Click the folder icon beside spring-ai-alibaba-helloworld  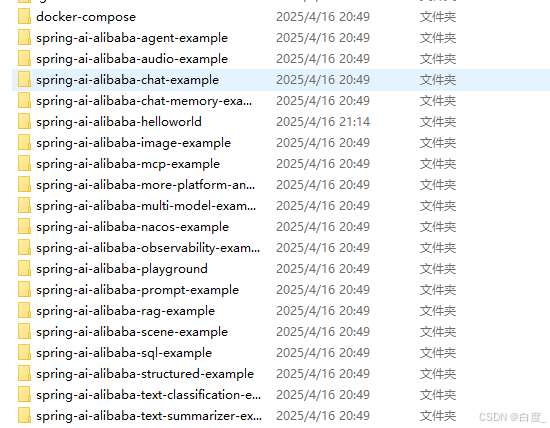(24, 122)
